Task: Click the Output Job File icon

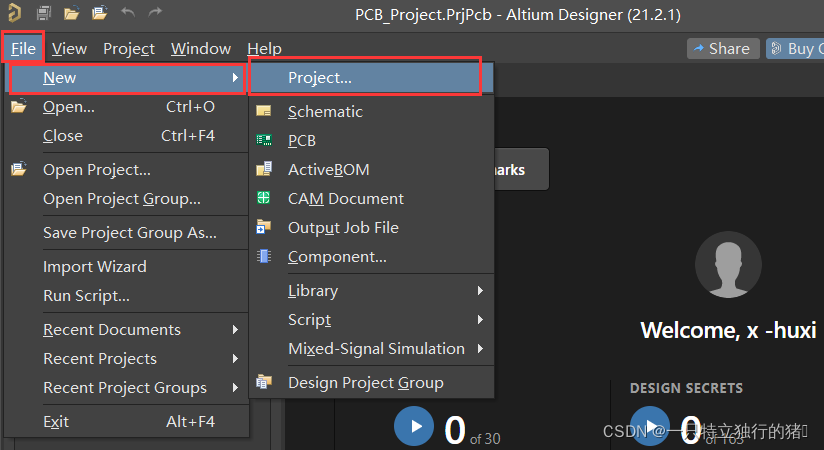Action: pos(263,227)
